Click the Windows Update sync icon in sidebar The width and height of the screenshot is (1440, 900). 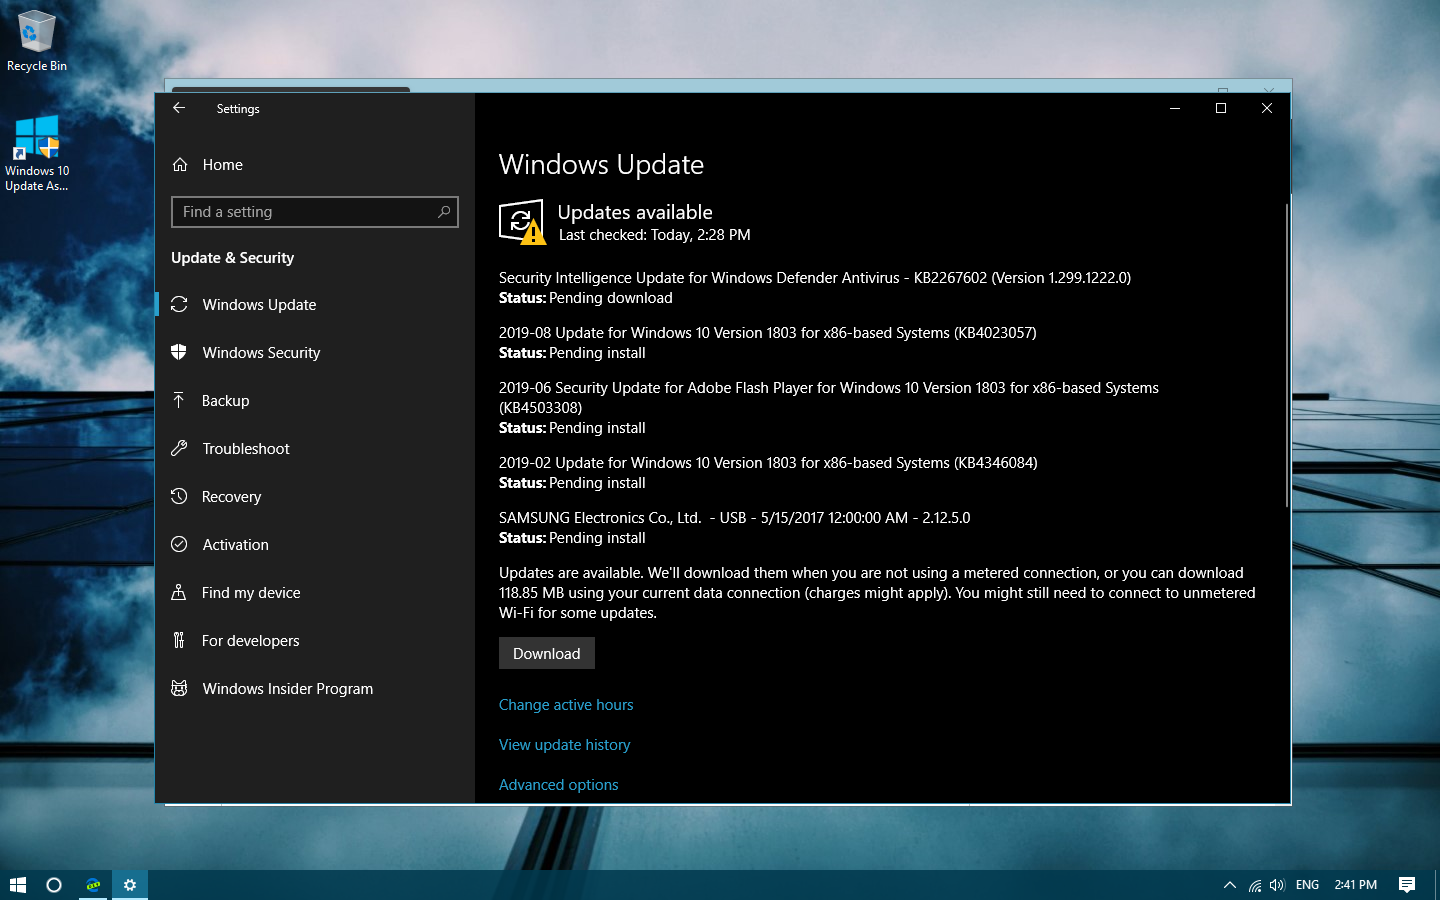point(179,304)
